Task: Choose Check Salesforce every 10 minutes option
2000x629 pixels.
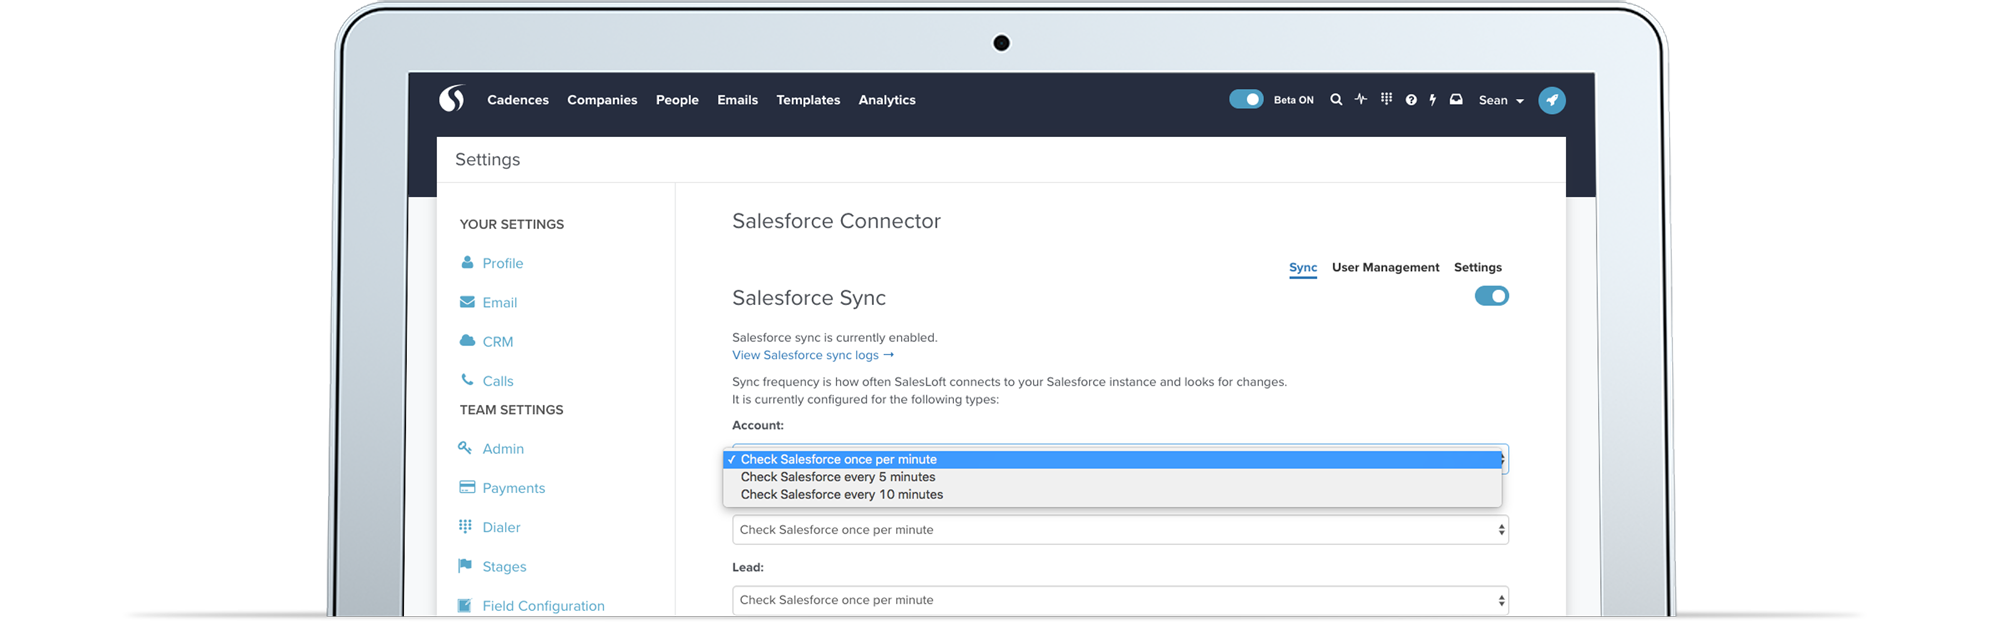Action: (x=841, y=495)
